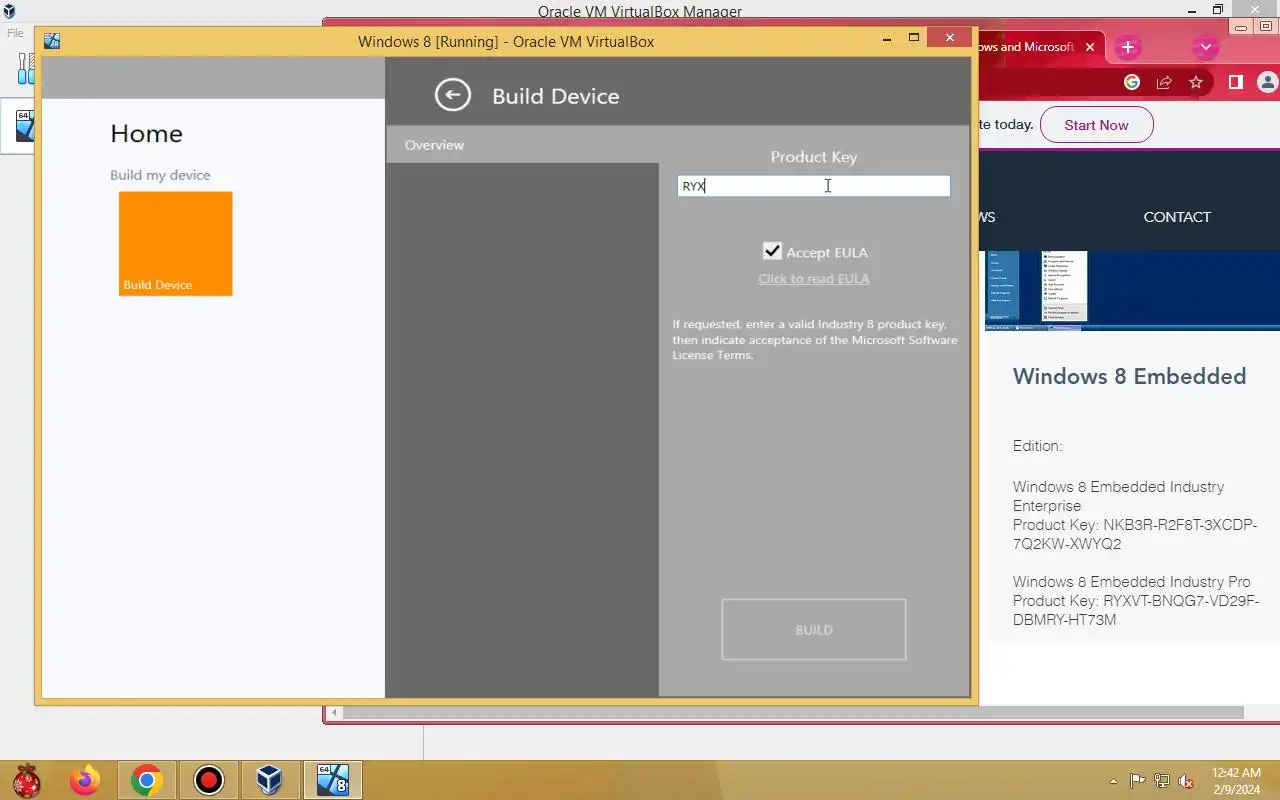Bookmark this page with star icon
Image resolution: width=1280 pixels, height=800 pixels.
1196,83
